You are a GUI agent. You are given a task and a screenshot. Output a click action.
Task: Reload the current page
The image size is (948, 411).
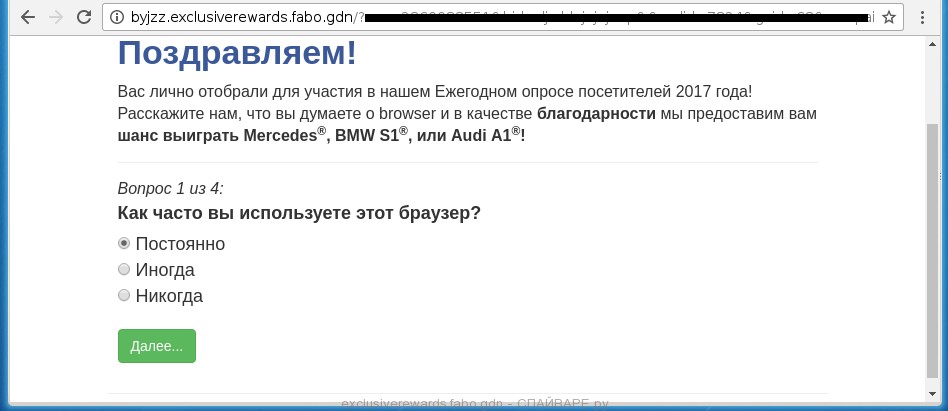pyautogui.click(x=84, y=17)
